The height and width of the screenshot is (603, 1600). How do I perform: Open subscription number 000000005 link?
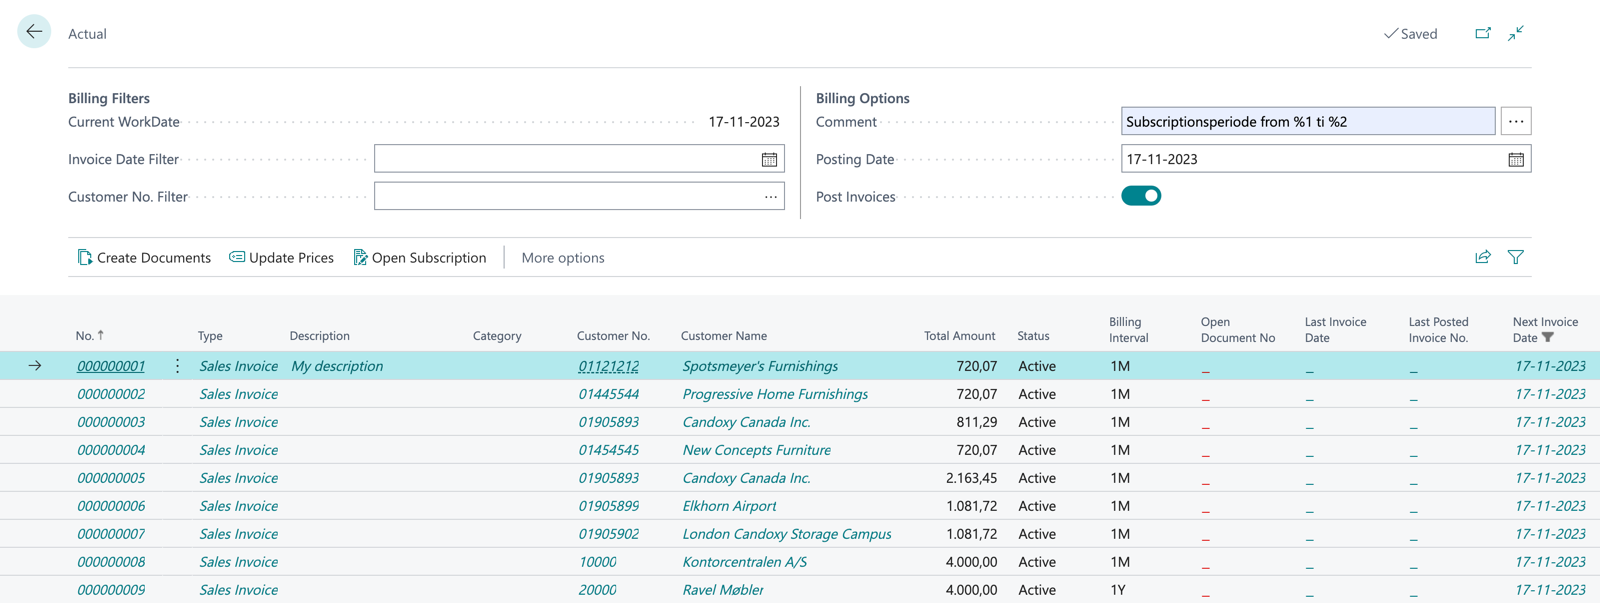coord(111,478)
